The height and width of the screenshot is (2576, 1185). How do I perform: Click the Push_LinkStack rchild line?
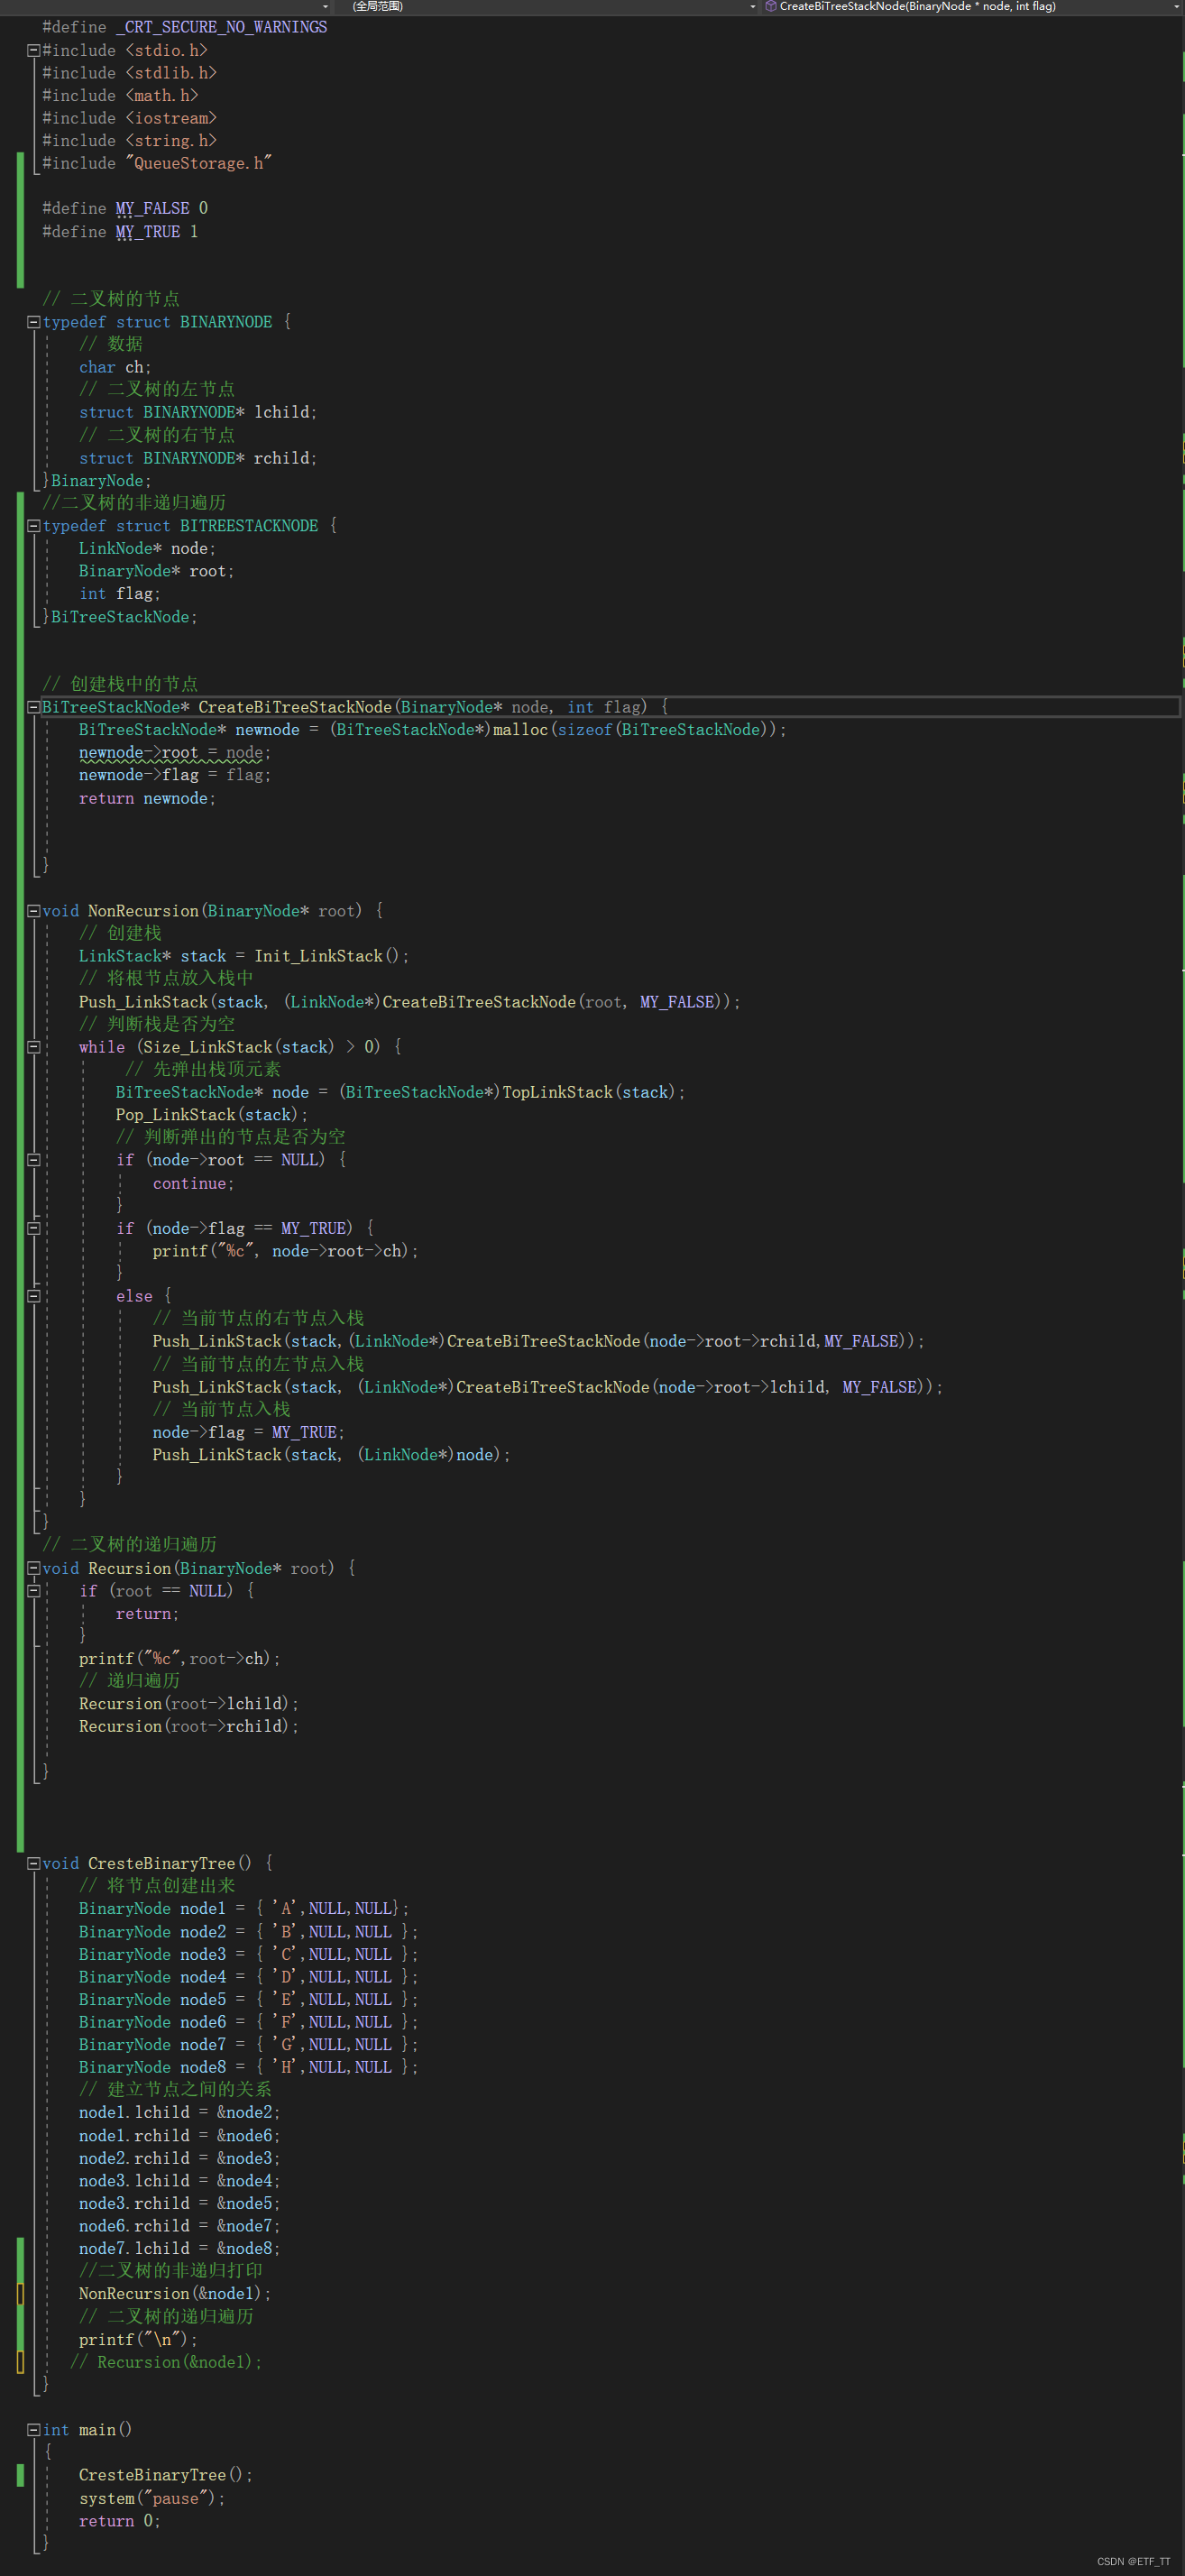(539, 1341)
